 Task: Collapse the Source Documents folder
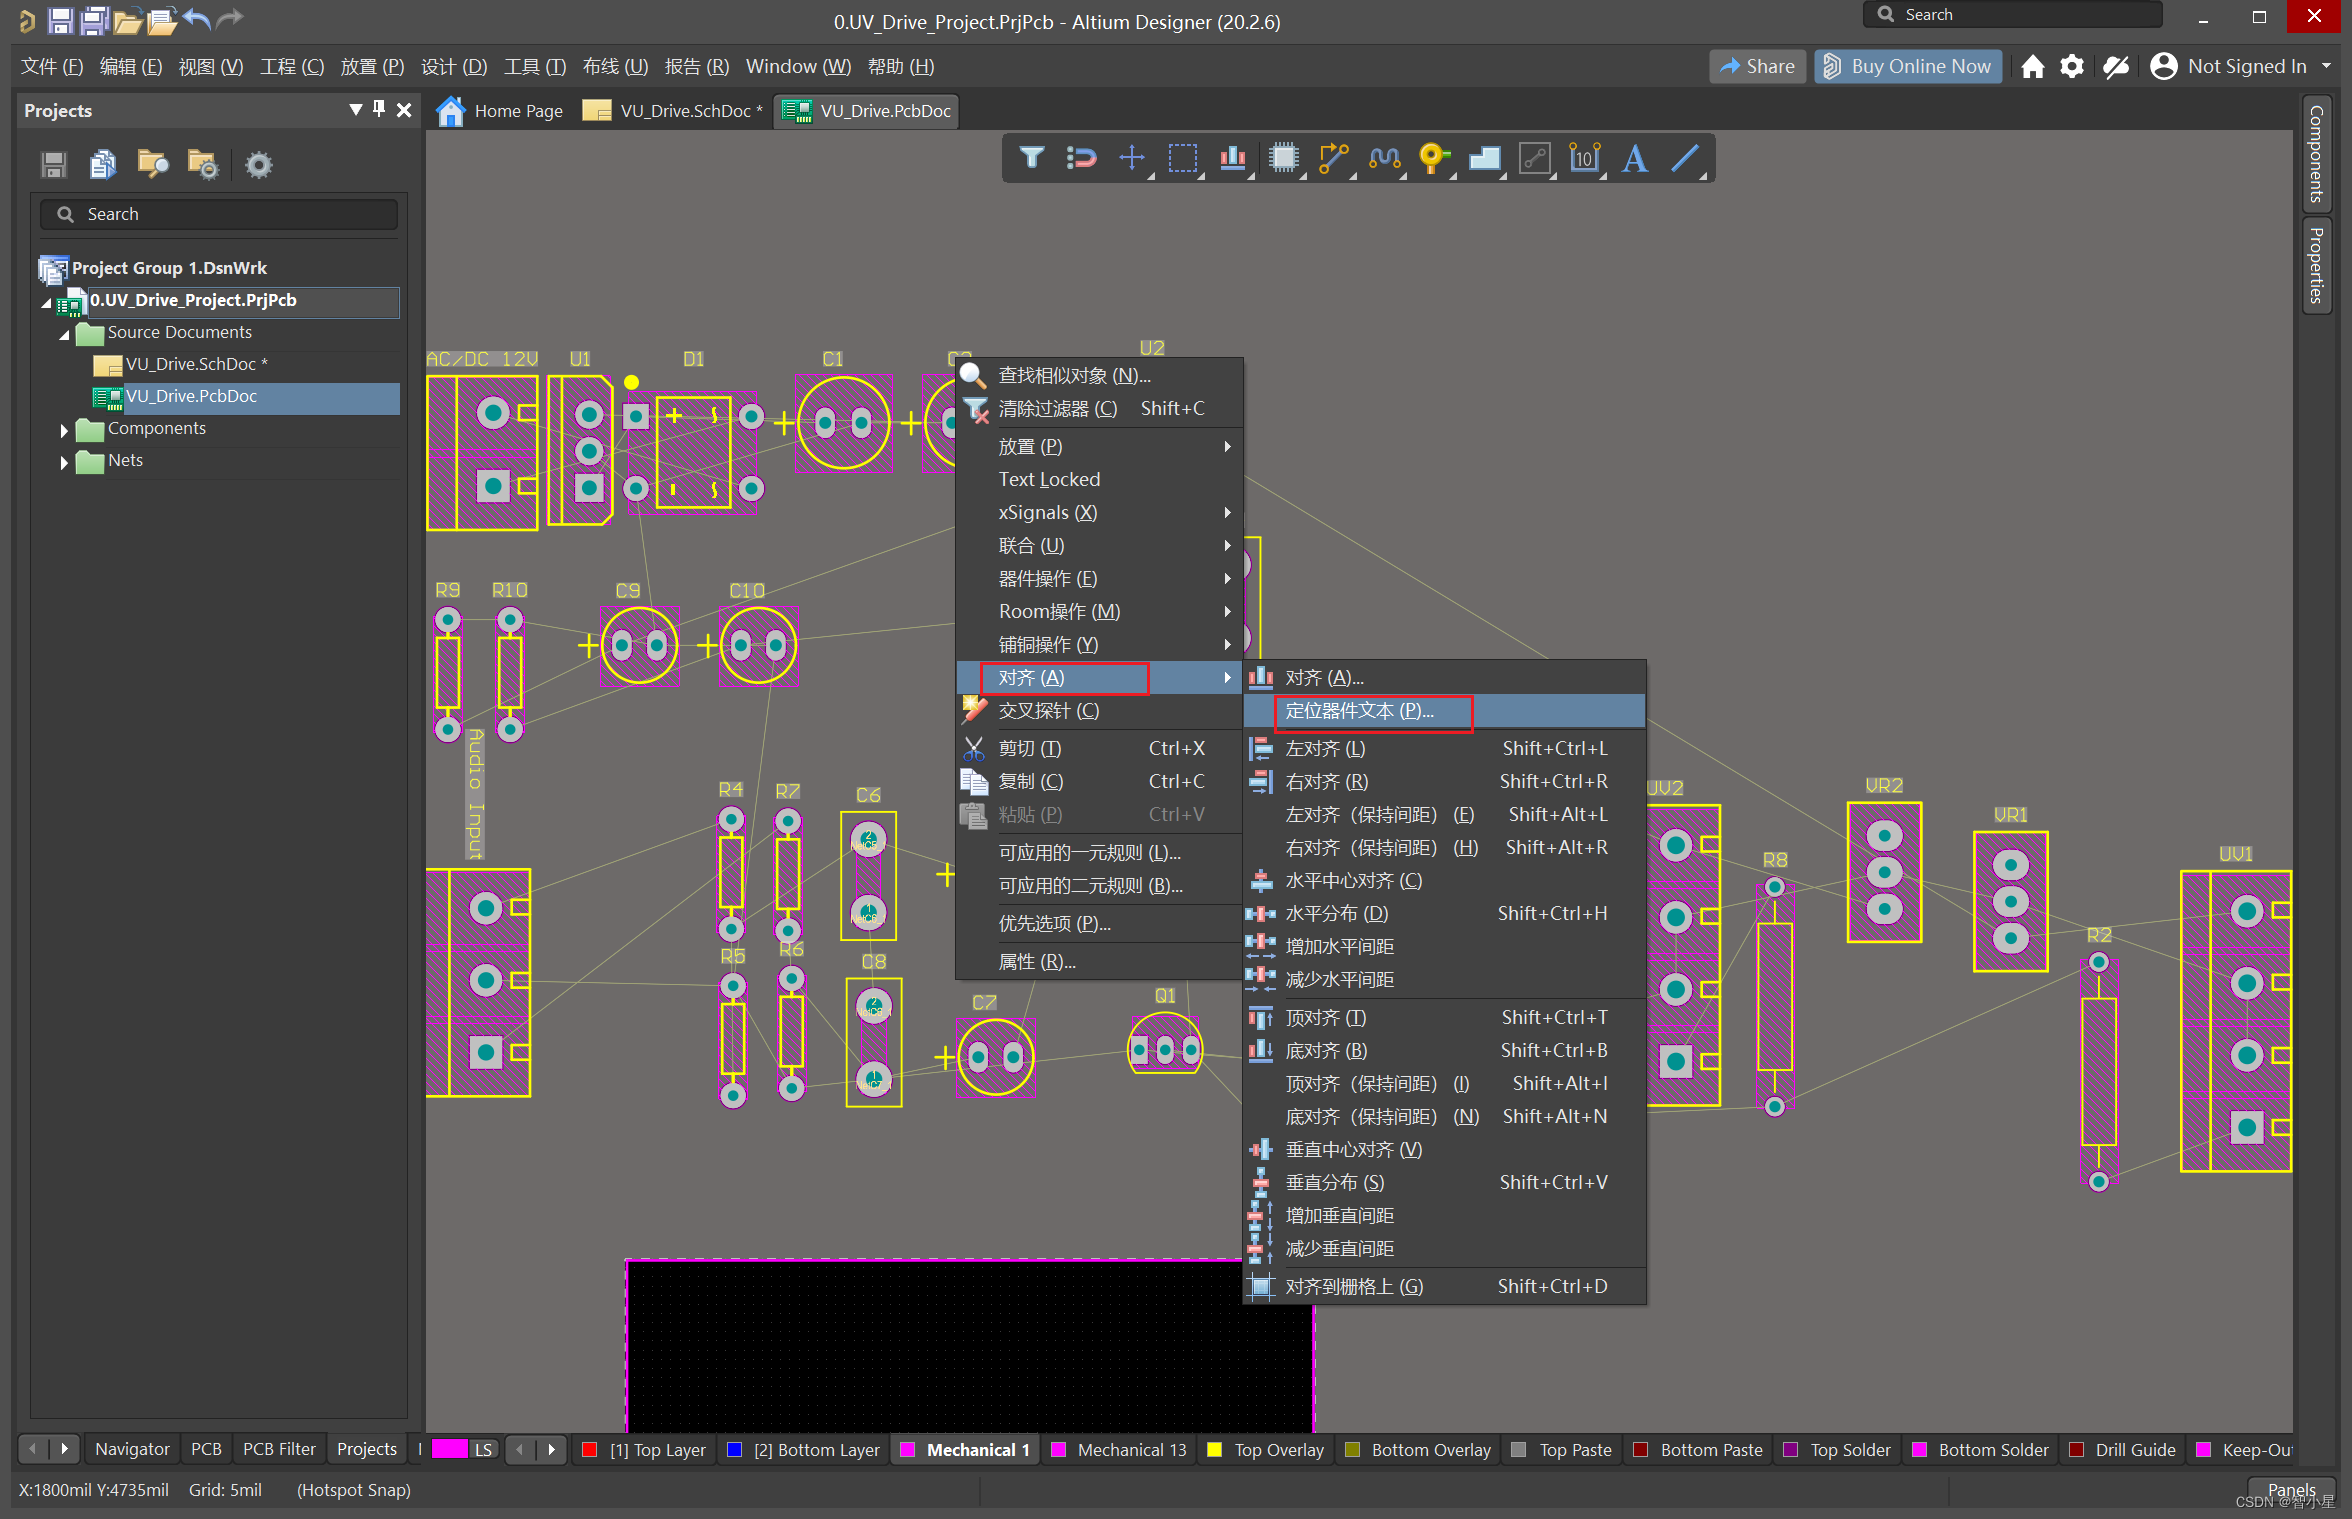[x=64, y=334]
